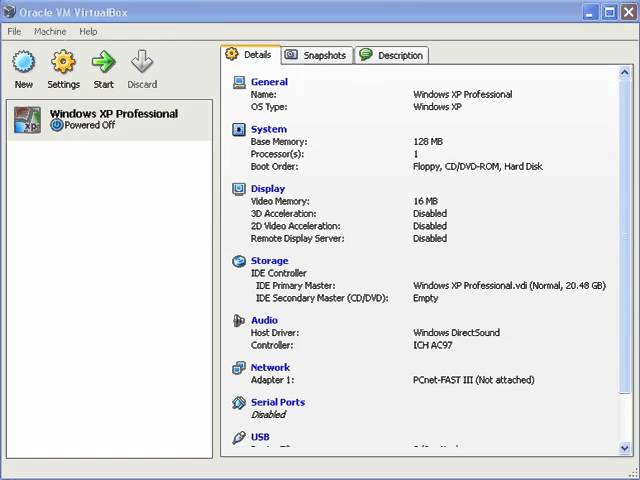Click the window maximize button
The image size is (640, 480).
coord(609,12)
